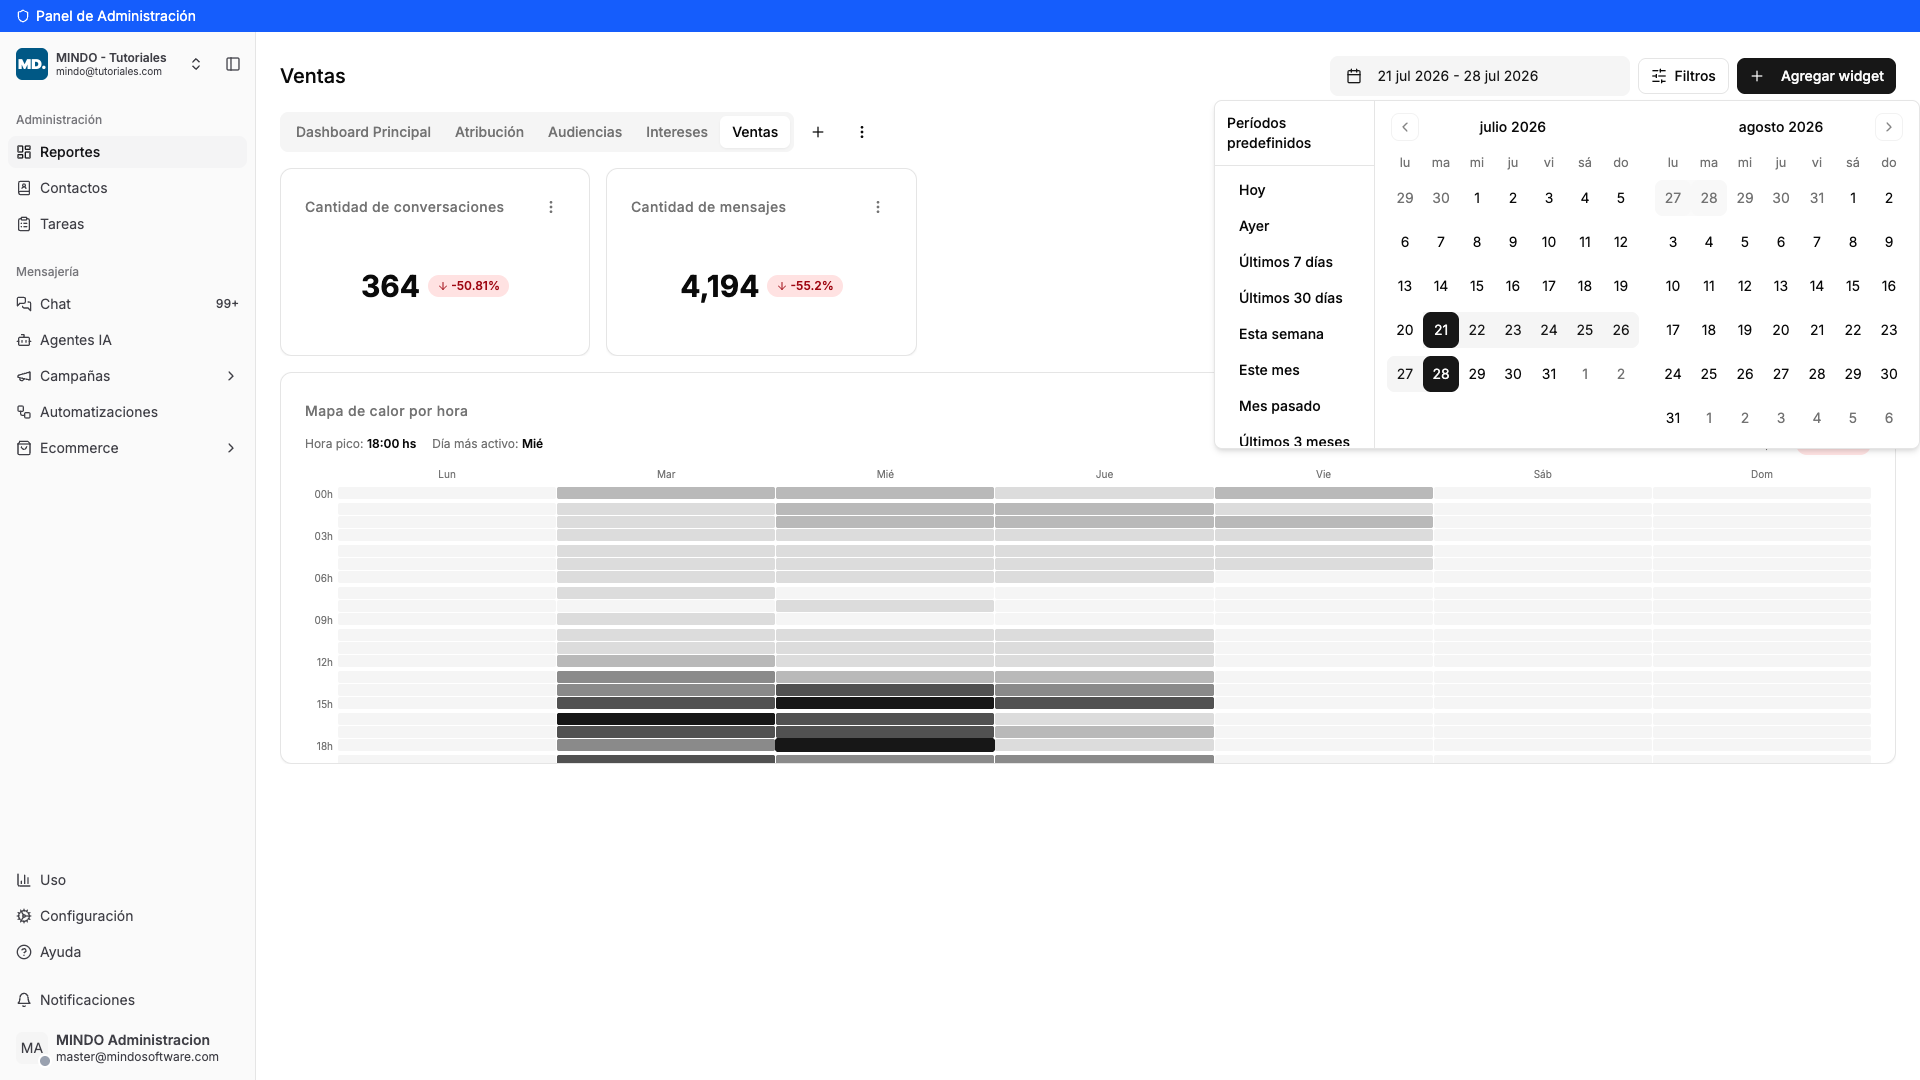Switch to Audiencias tab

coord(585,132)
